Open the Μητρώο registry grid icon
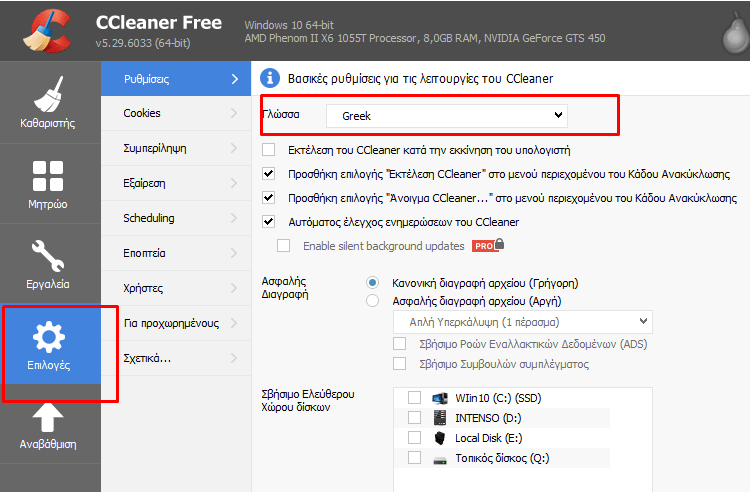The width and height of the screenshot is (750, 492). pos(48,176)
